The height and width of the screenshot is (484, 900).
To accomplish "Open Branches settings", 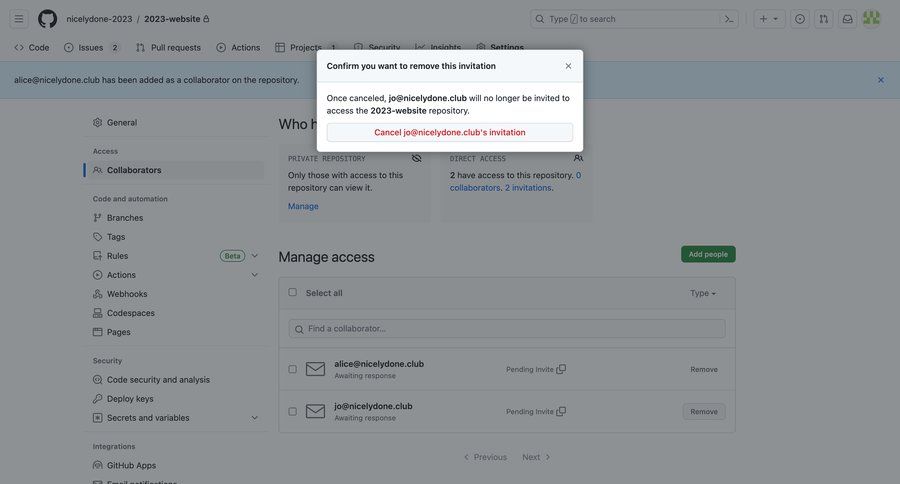I will point(174,218).
